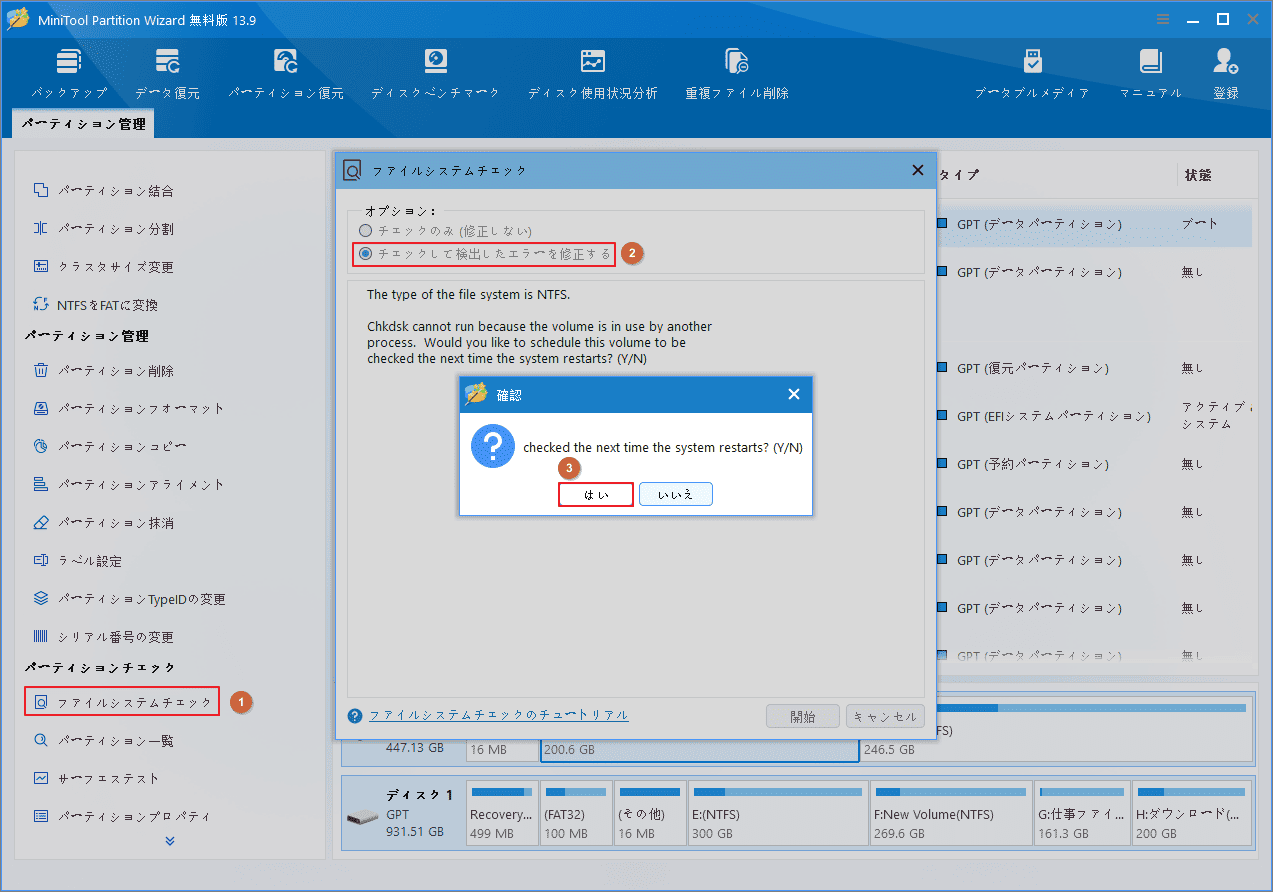Open the パーティション復元 partition recovery tool
The image size is (1273, 892).
point(286,74)
